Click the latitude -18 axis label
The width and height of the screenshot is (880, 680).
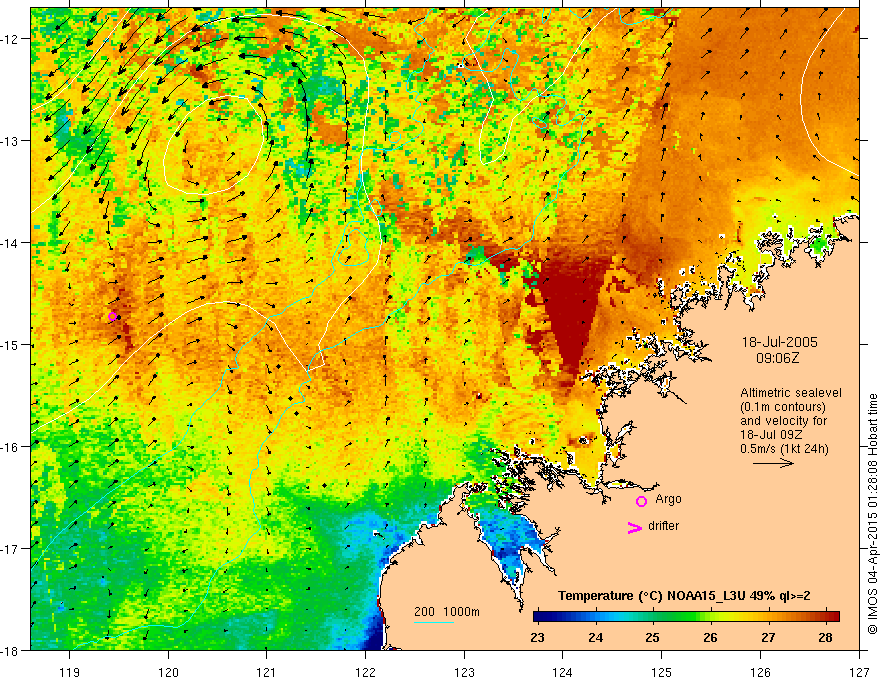pos(10,650)
